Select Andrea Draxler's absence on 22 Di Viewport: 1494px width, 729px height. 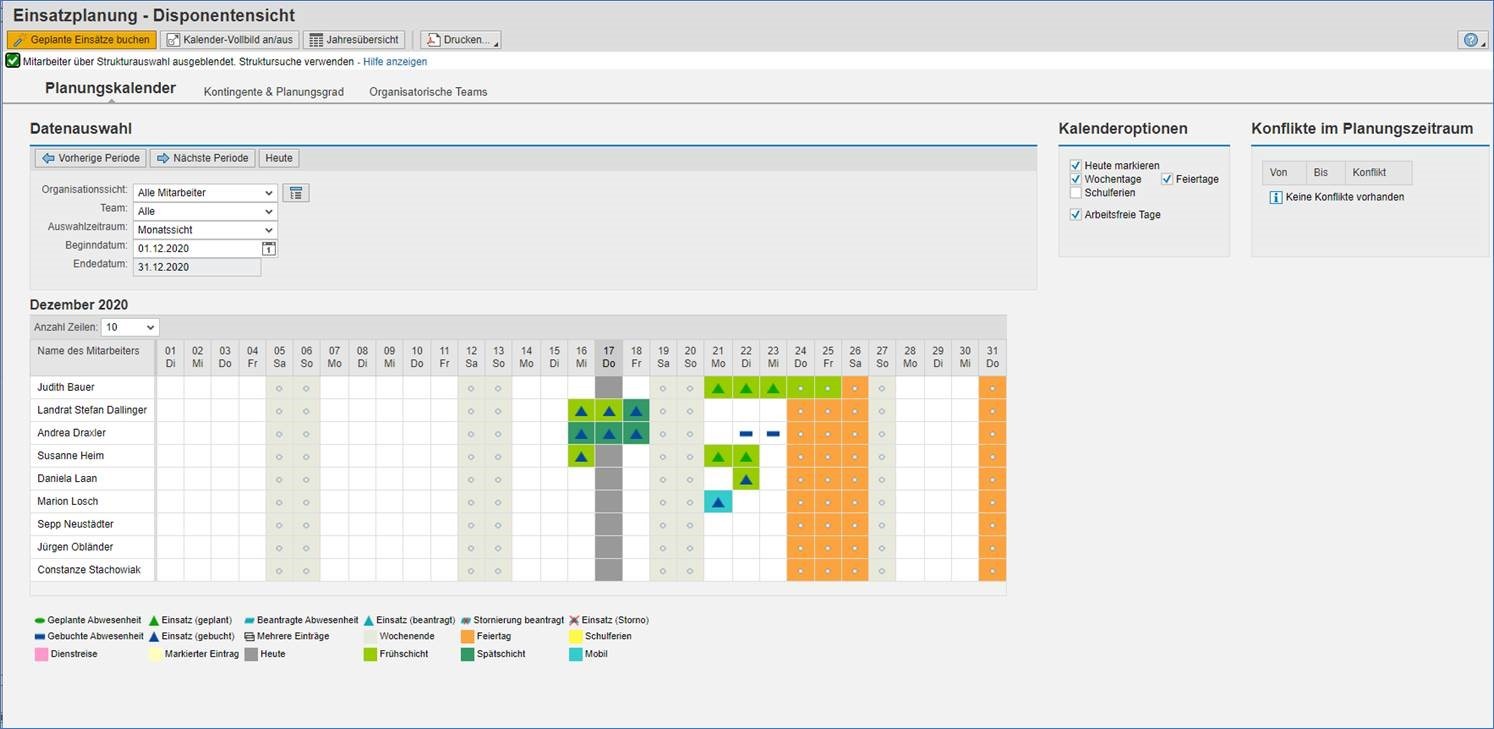[746, 434]
